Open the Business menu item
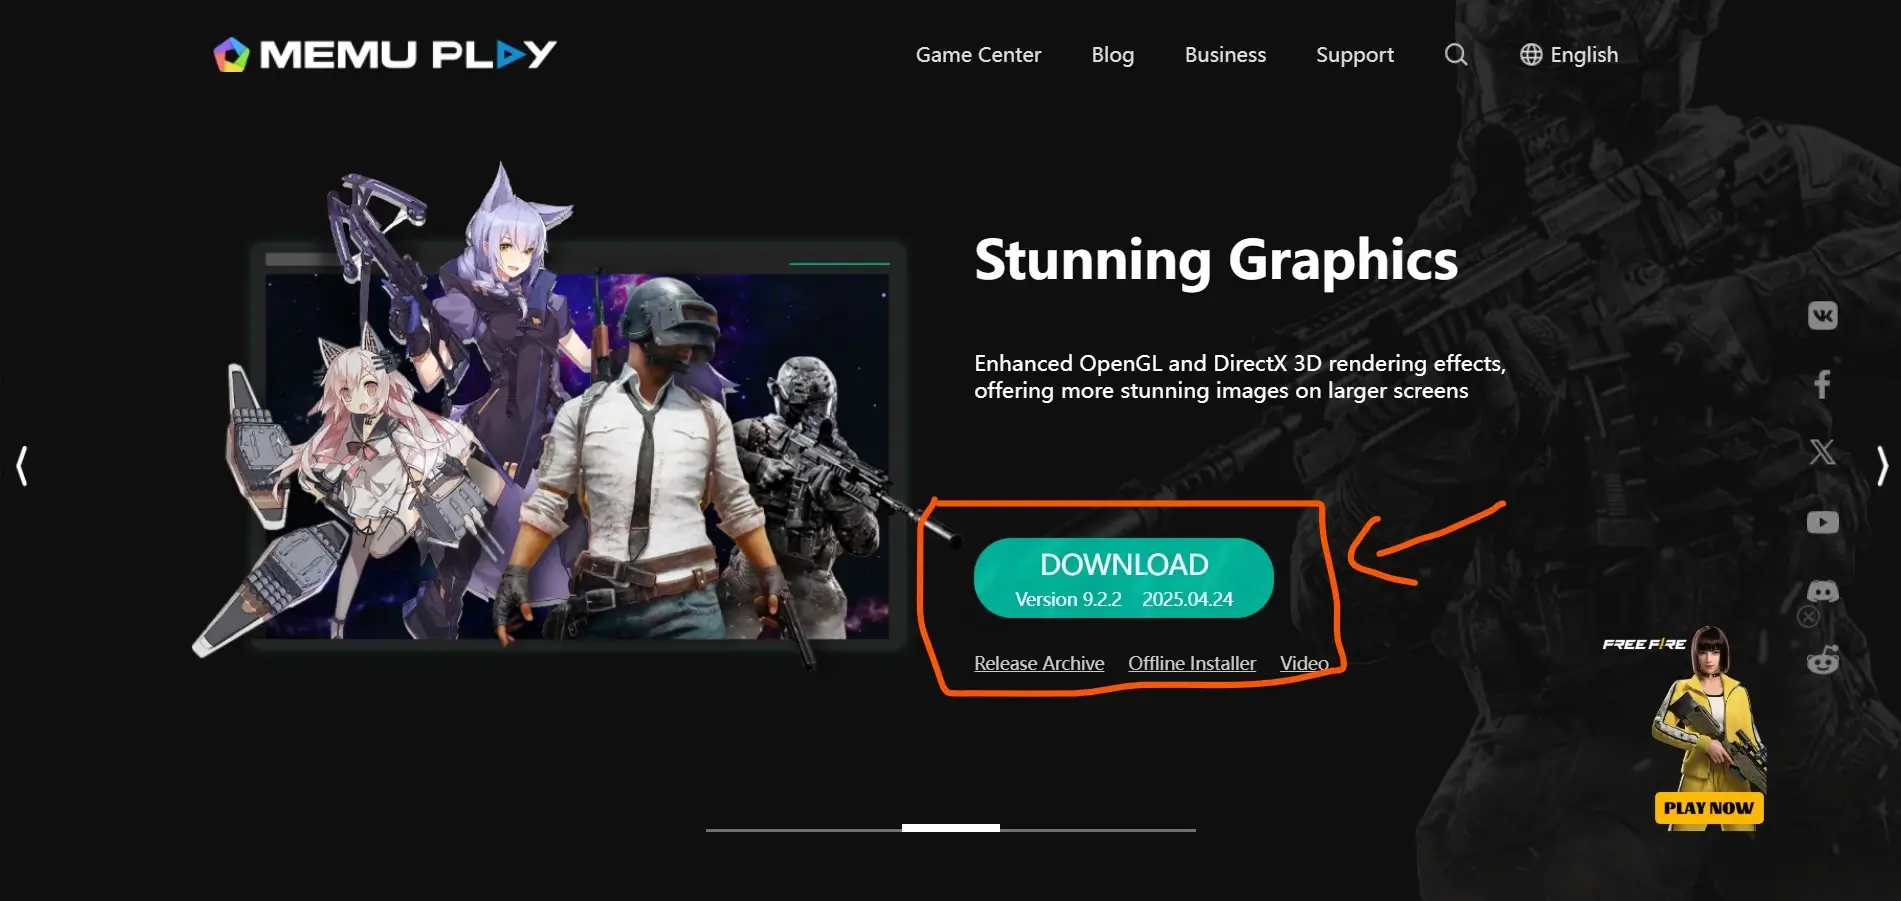 [1225, 55]
